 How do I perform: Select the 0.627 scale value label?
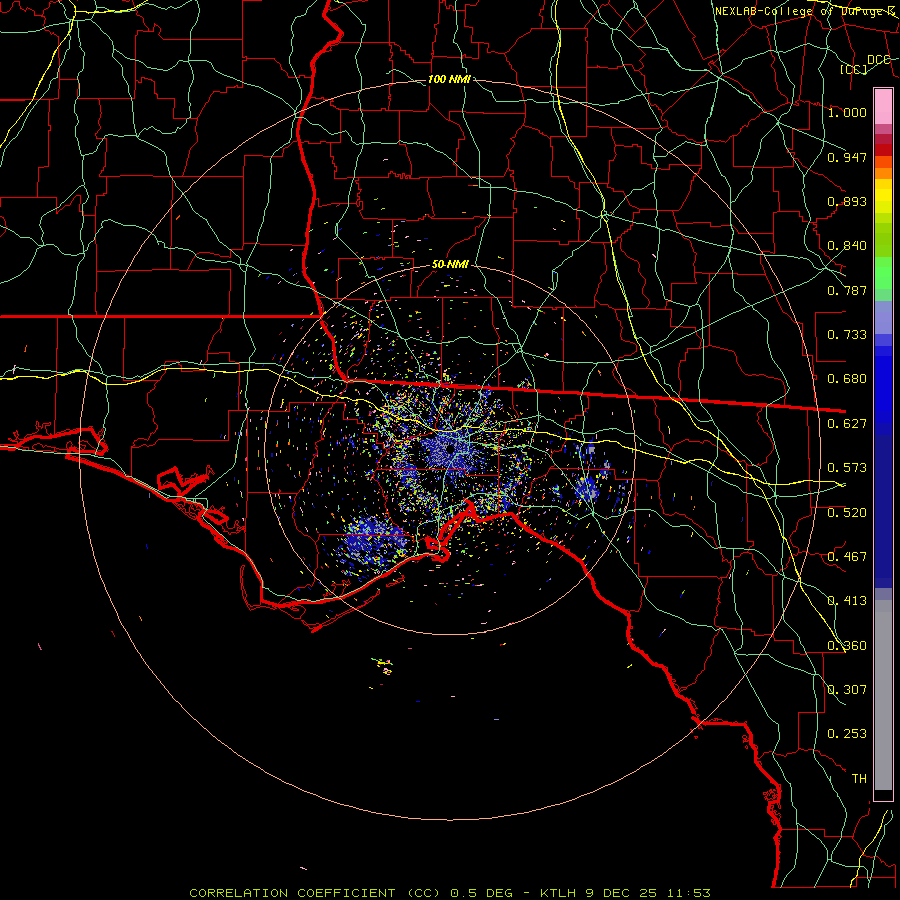(847, 424)
